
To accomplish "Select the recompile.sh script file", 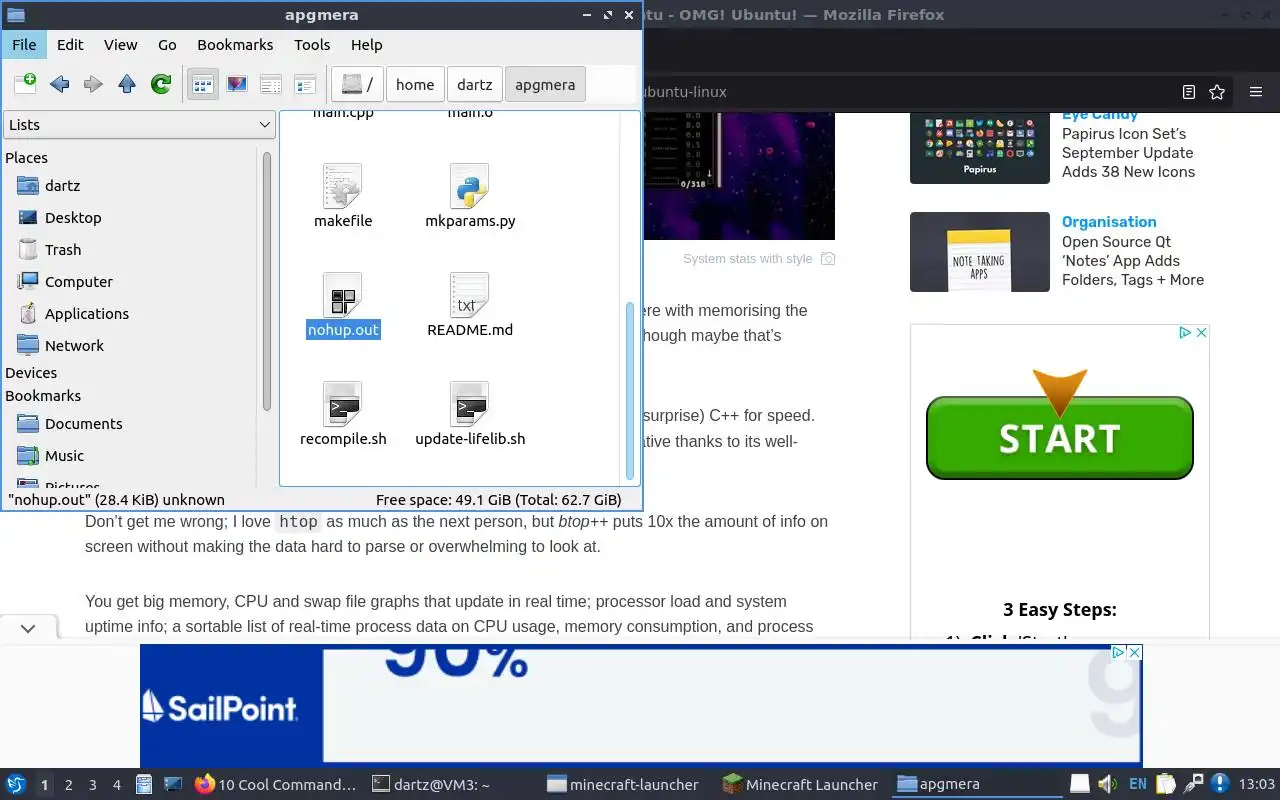I will point(343,404).
